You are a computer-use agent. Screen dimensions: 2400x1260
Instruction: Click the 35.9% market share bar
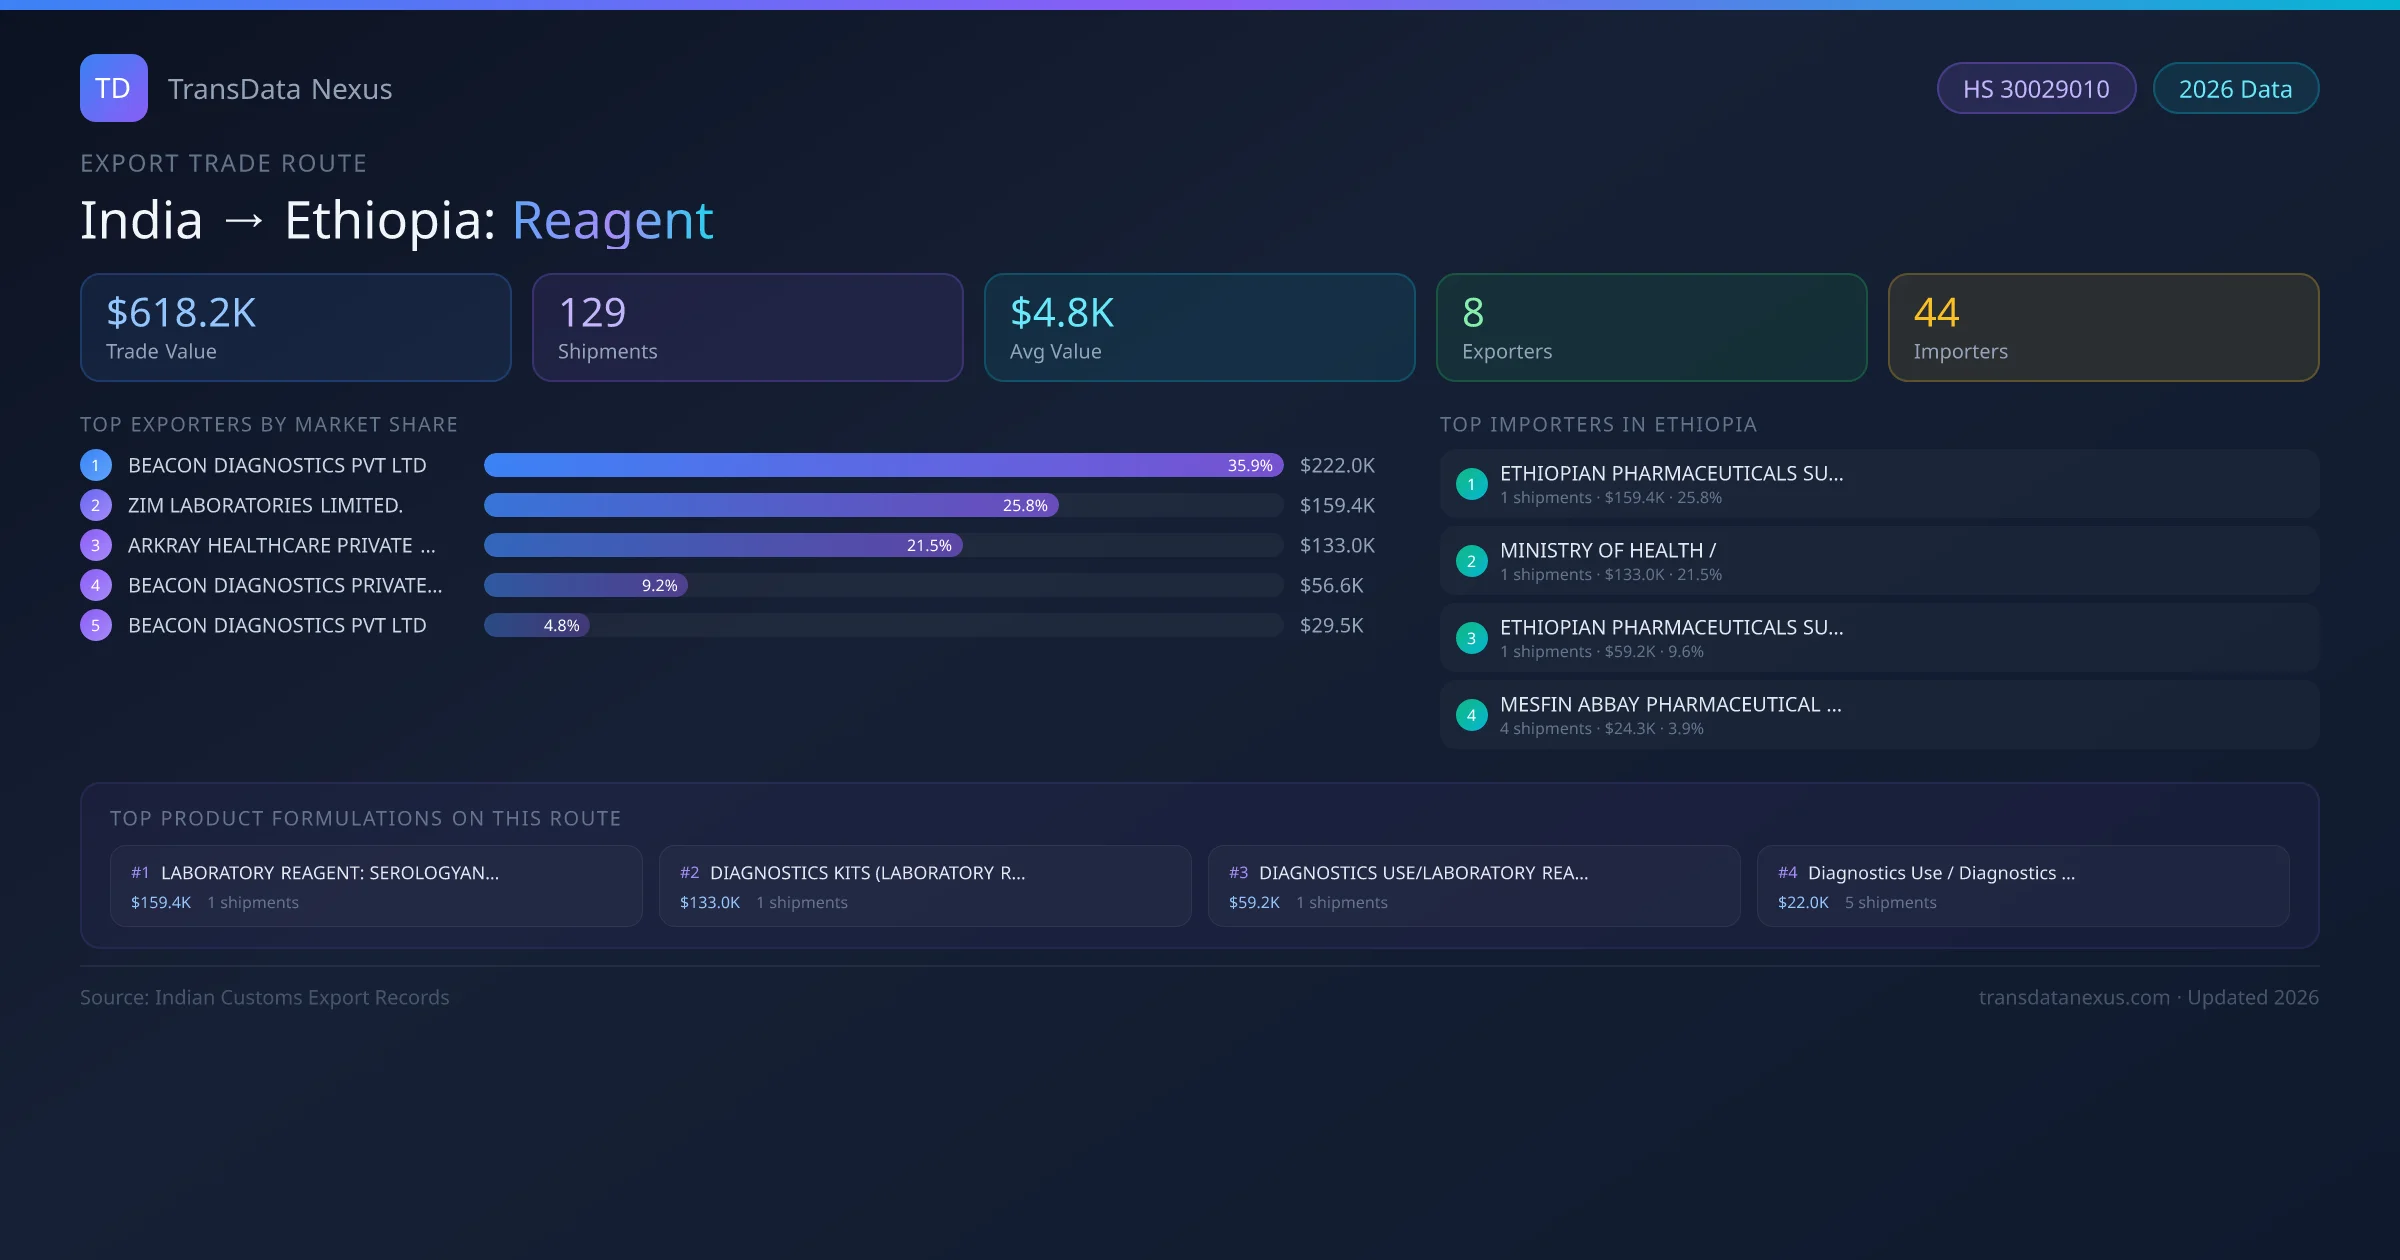pos(882,465)
